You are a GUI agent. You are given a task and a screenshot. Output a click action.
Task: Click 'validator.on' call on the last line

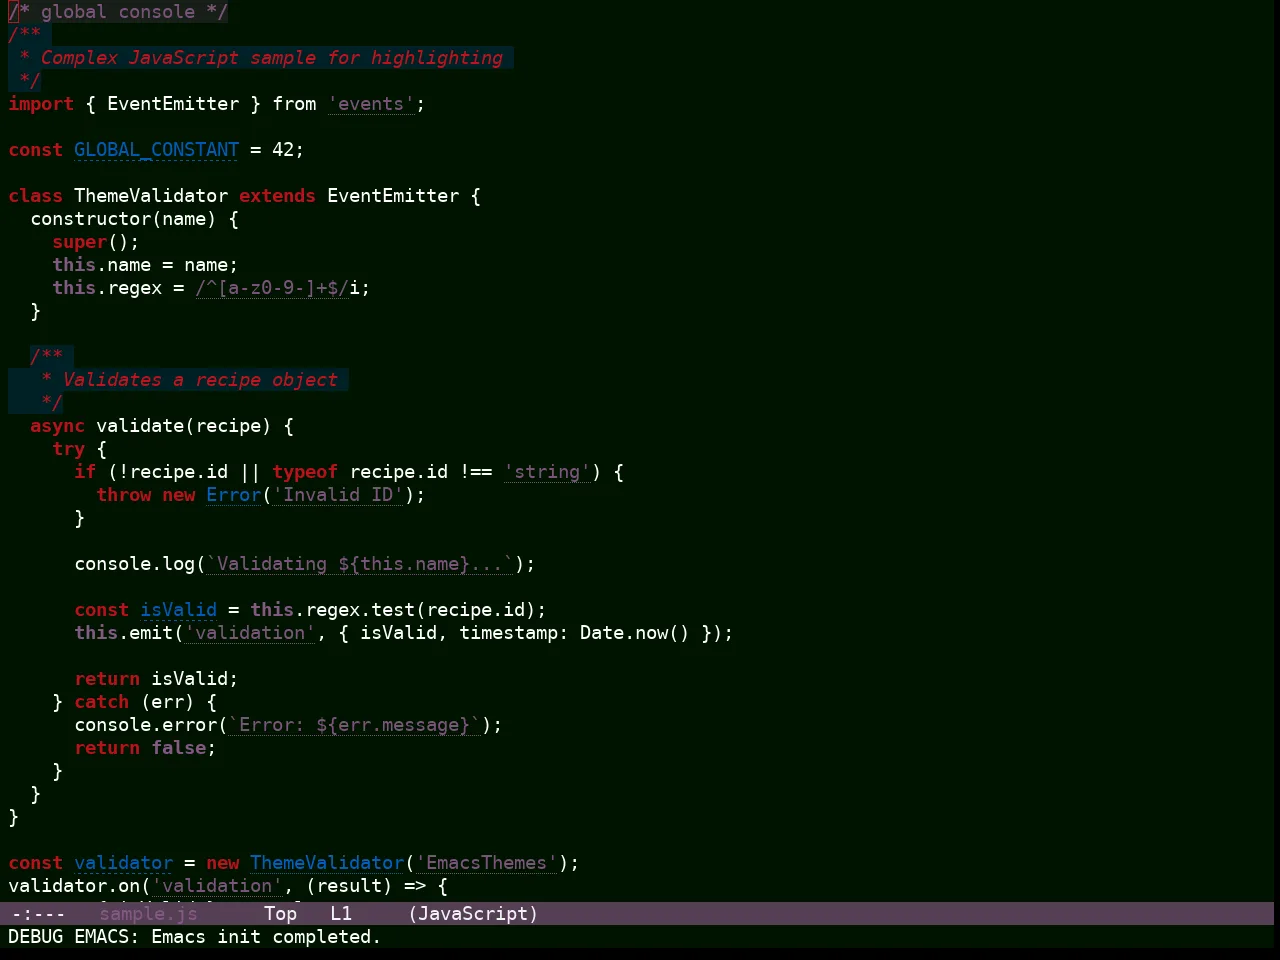pos(74,886)
